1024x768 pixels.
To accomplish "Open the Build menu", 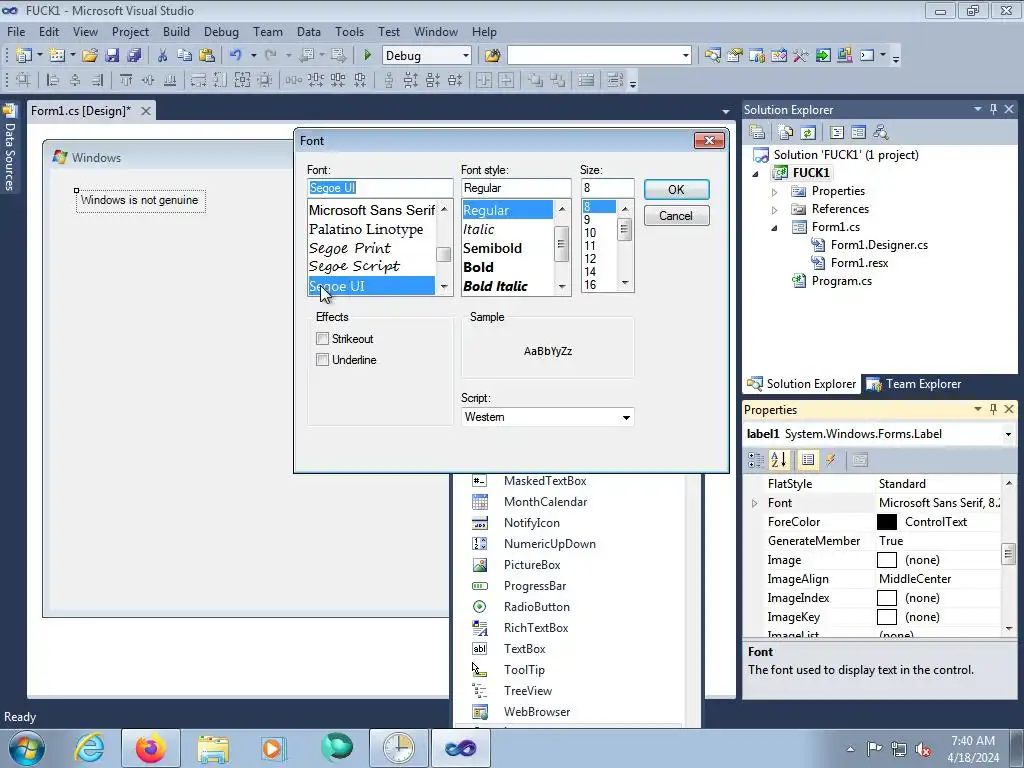I will (176, 31).
